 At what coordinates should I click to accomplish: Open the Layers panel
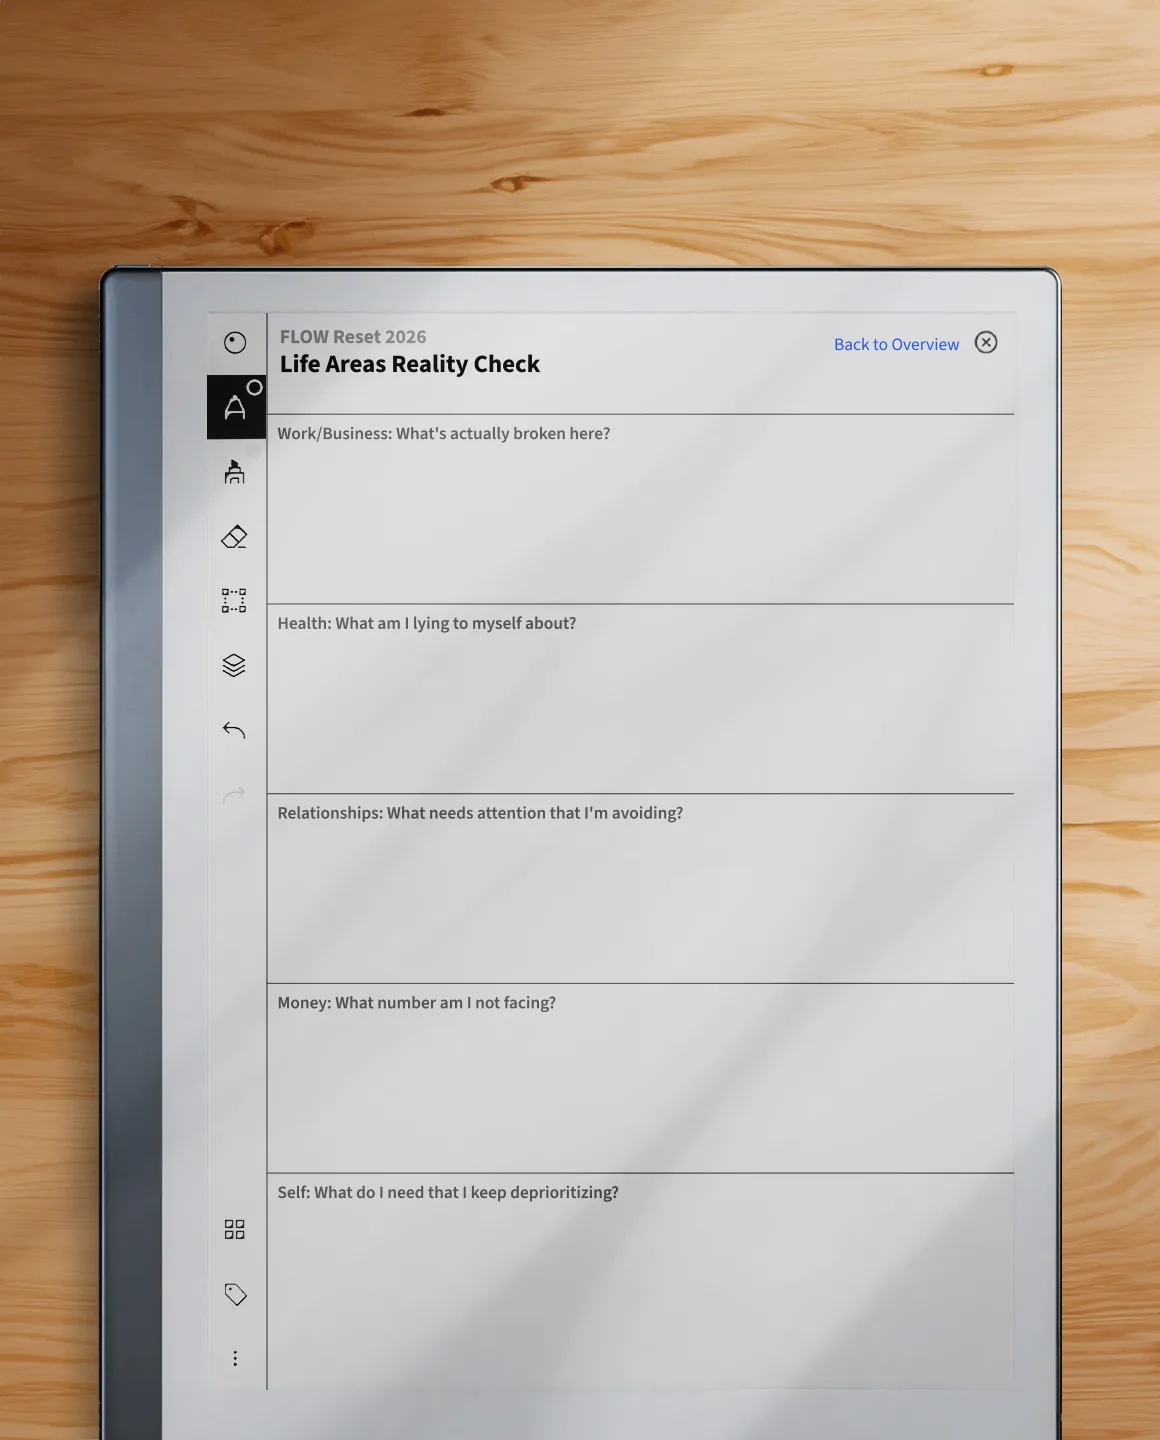[x=234, y=665]
